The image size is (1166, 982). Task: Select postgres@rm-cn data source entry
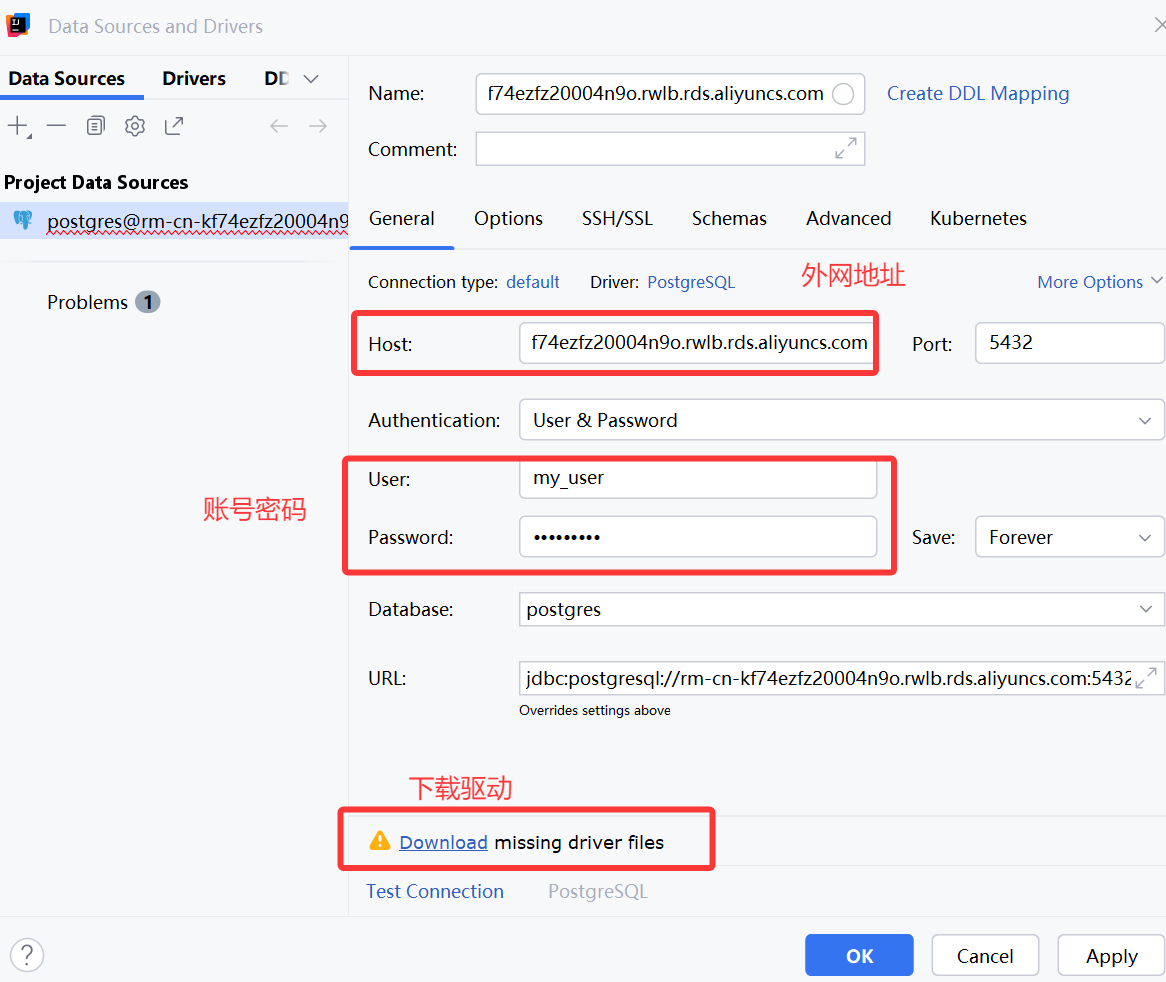174,221
